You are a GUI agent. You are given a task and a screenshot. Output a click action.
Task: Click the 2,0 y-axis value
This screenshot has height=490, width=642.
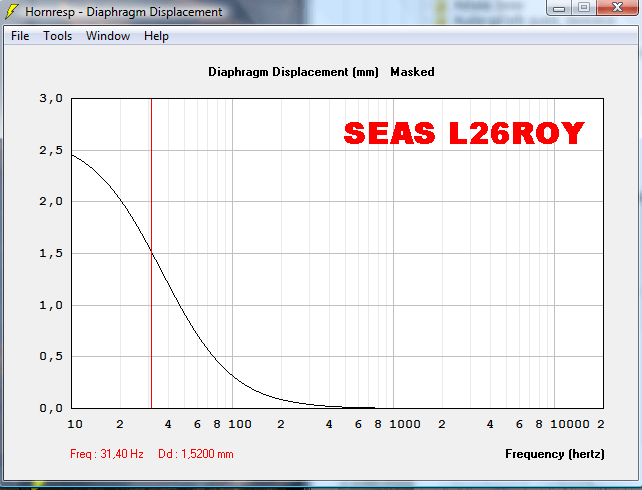tap(51, 201)
